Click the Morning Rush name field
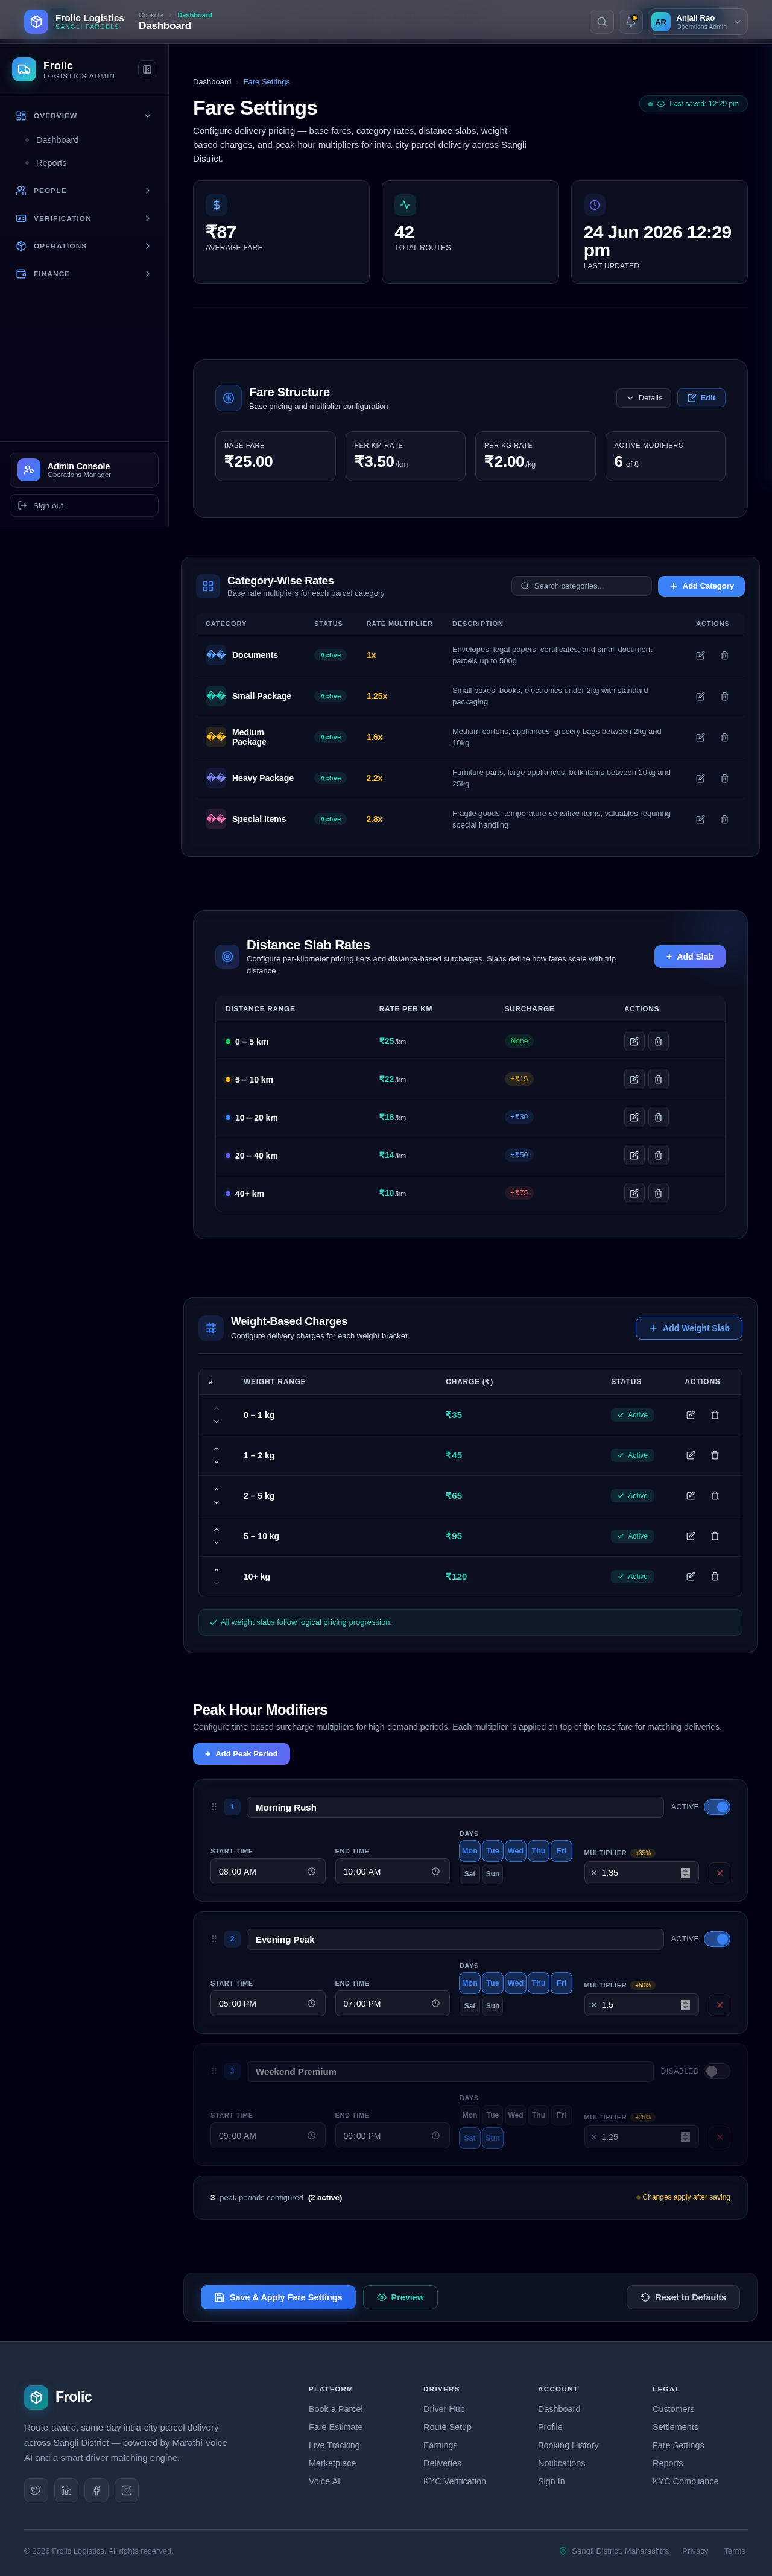The height and width of the screenshot is (2576, 772). [455, 1807]
